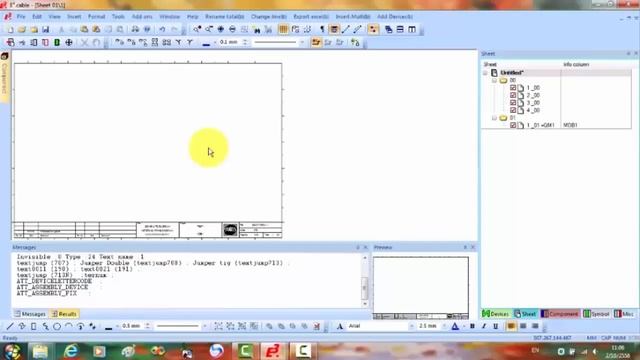Select the Circle drawing tool
Image resolution: width=640 pixels, height=360 pixels.
57,326
